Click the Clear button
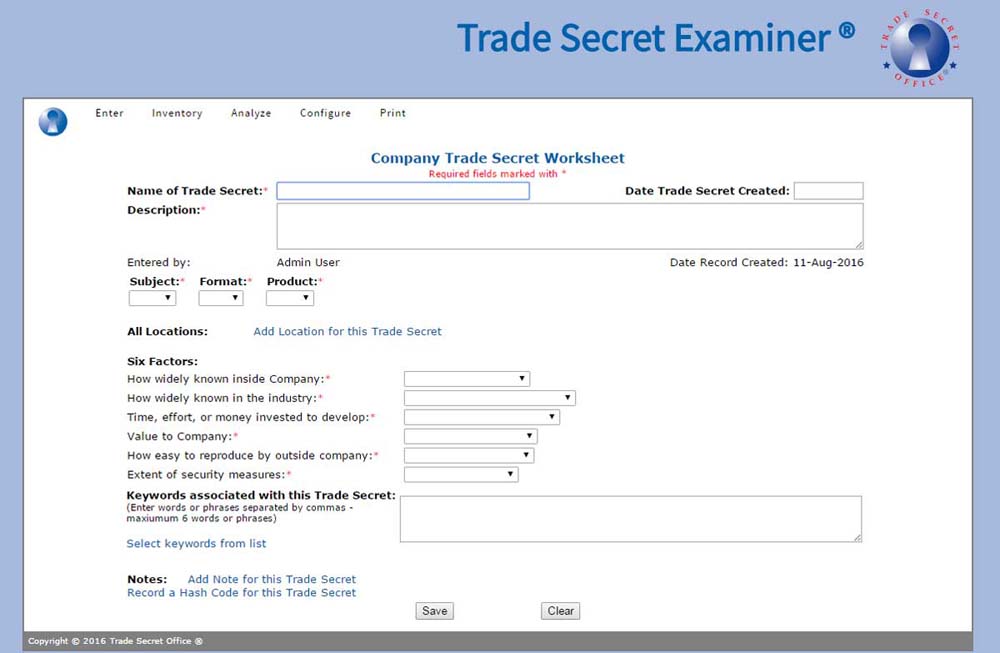The image size is (1000, 653). tap(561, 611)
